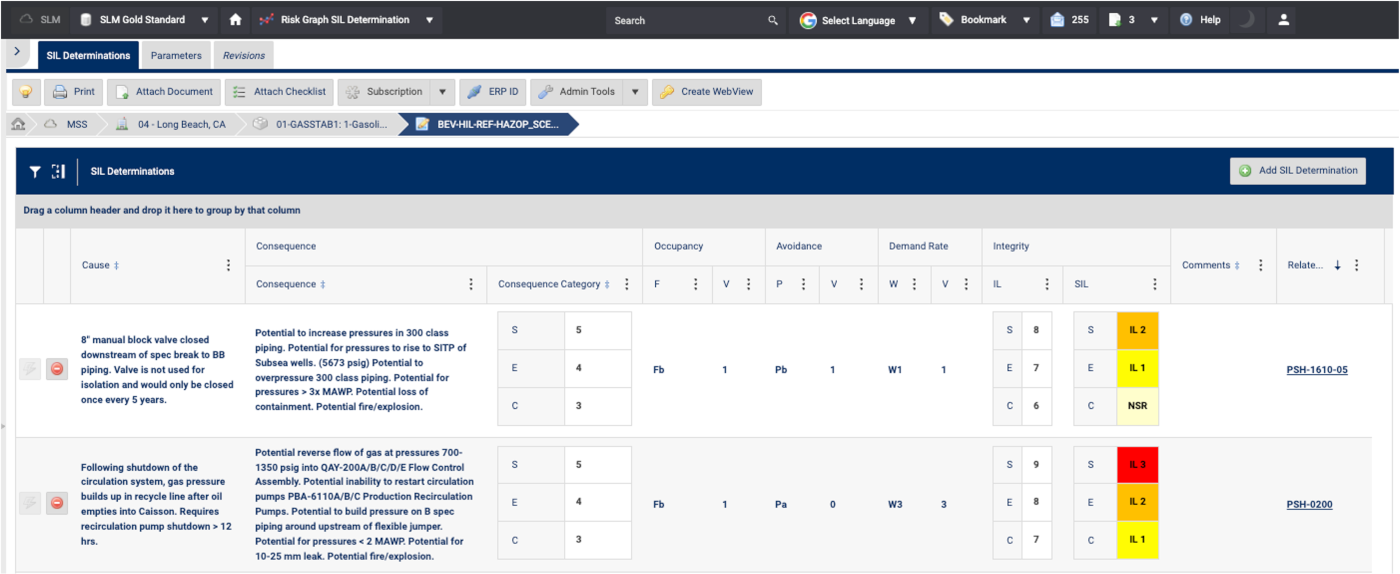Click the red IL 3 swatch
This screenshot has width=1400, height=574.
(x=1137, y=465)
